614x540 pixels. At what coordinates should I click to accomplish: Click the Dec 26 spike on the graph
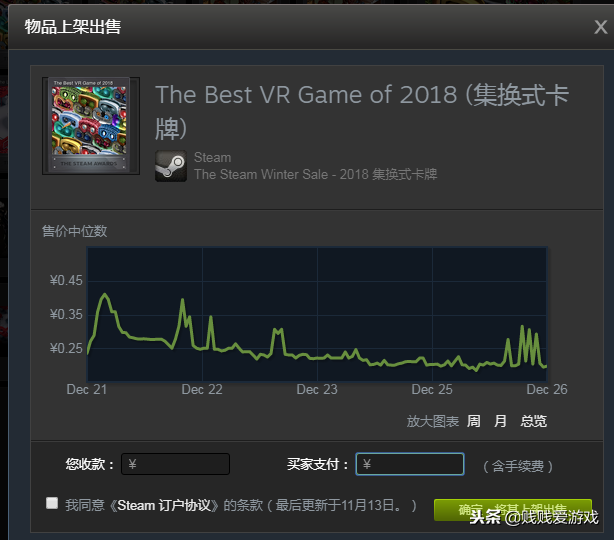[522, 327]
